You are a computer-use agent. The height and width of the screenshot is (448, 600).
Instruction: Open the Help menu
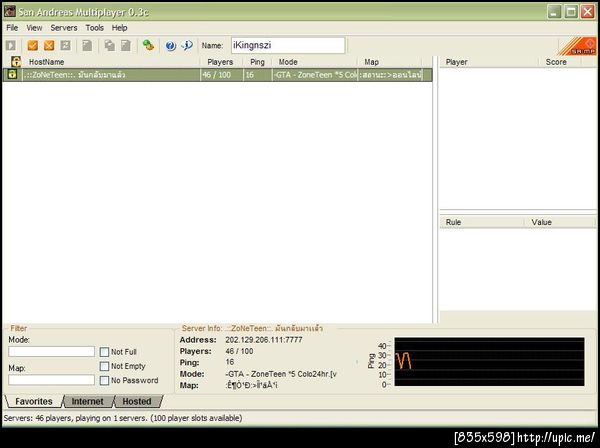coord(119,28)
